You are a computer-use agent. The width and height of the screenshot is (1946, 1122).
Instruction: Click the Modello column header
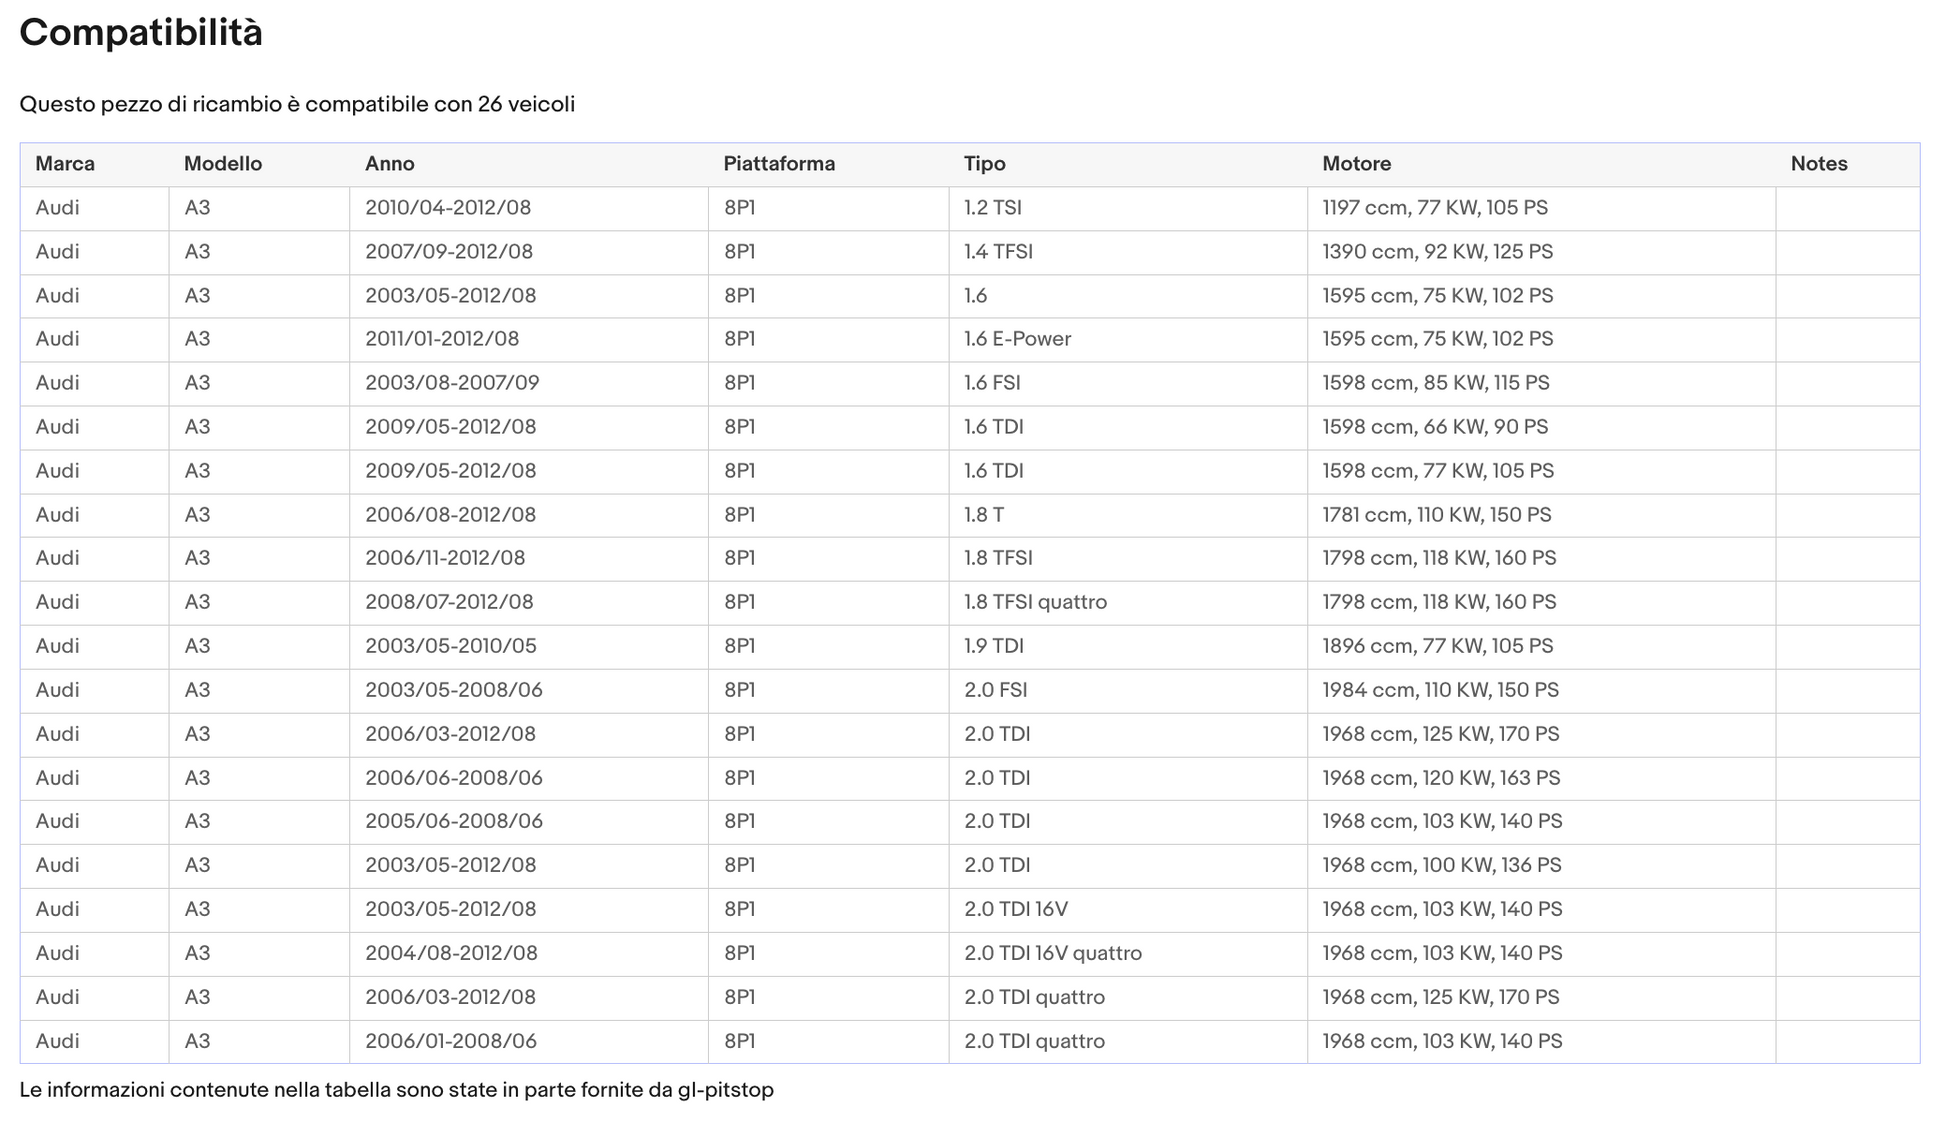click(x=223, y=164)
